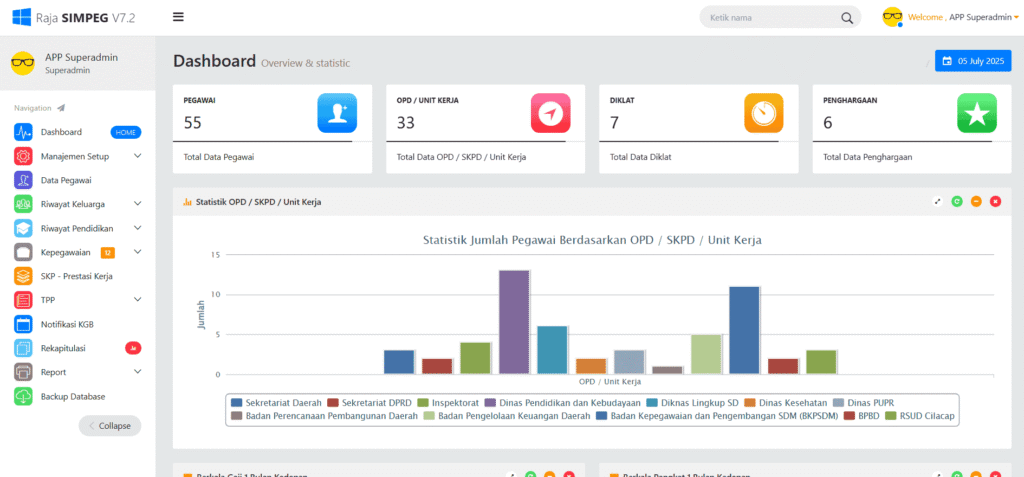Click the Ketik nama search field
Image resolution: width=1024 pixels, height=477 pixels.
768,18
